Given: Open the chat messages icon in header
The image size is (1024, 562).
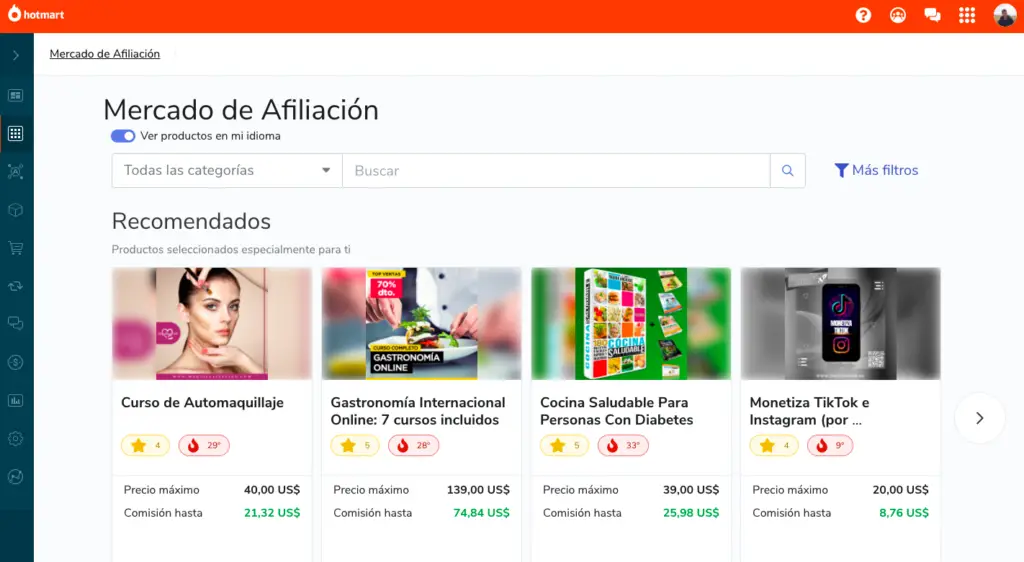Looking at the screenshot, I should pyautogui.click(x=933, y=15).
